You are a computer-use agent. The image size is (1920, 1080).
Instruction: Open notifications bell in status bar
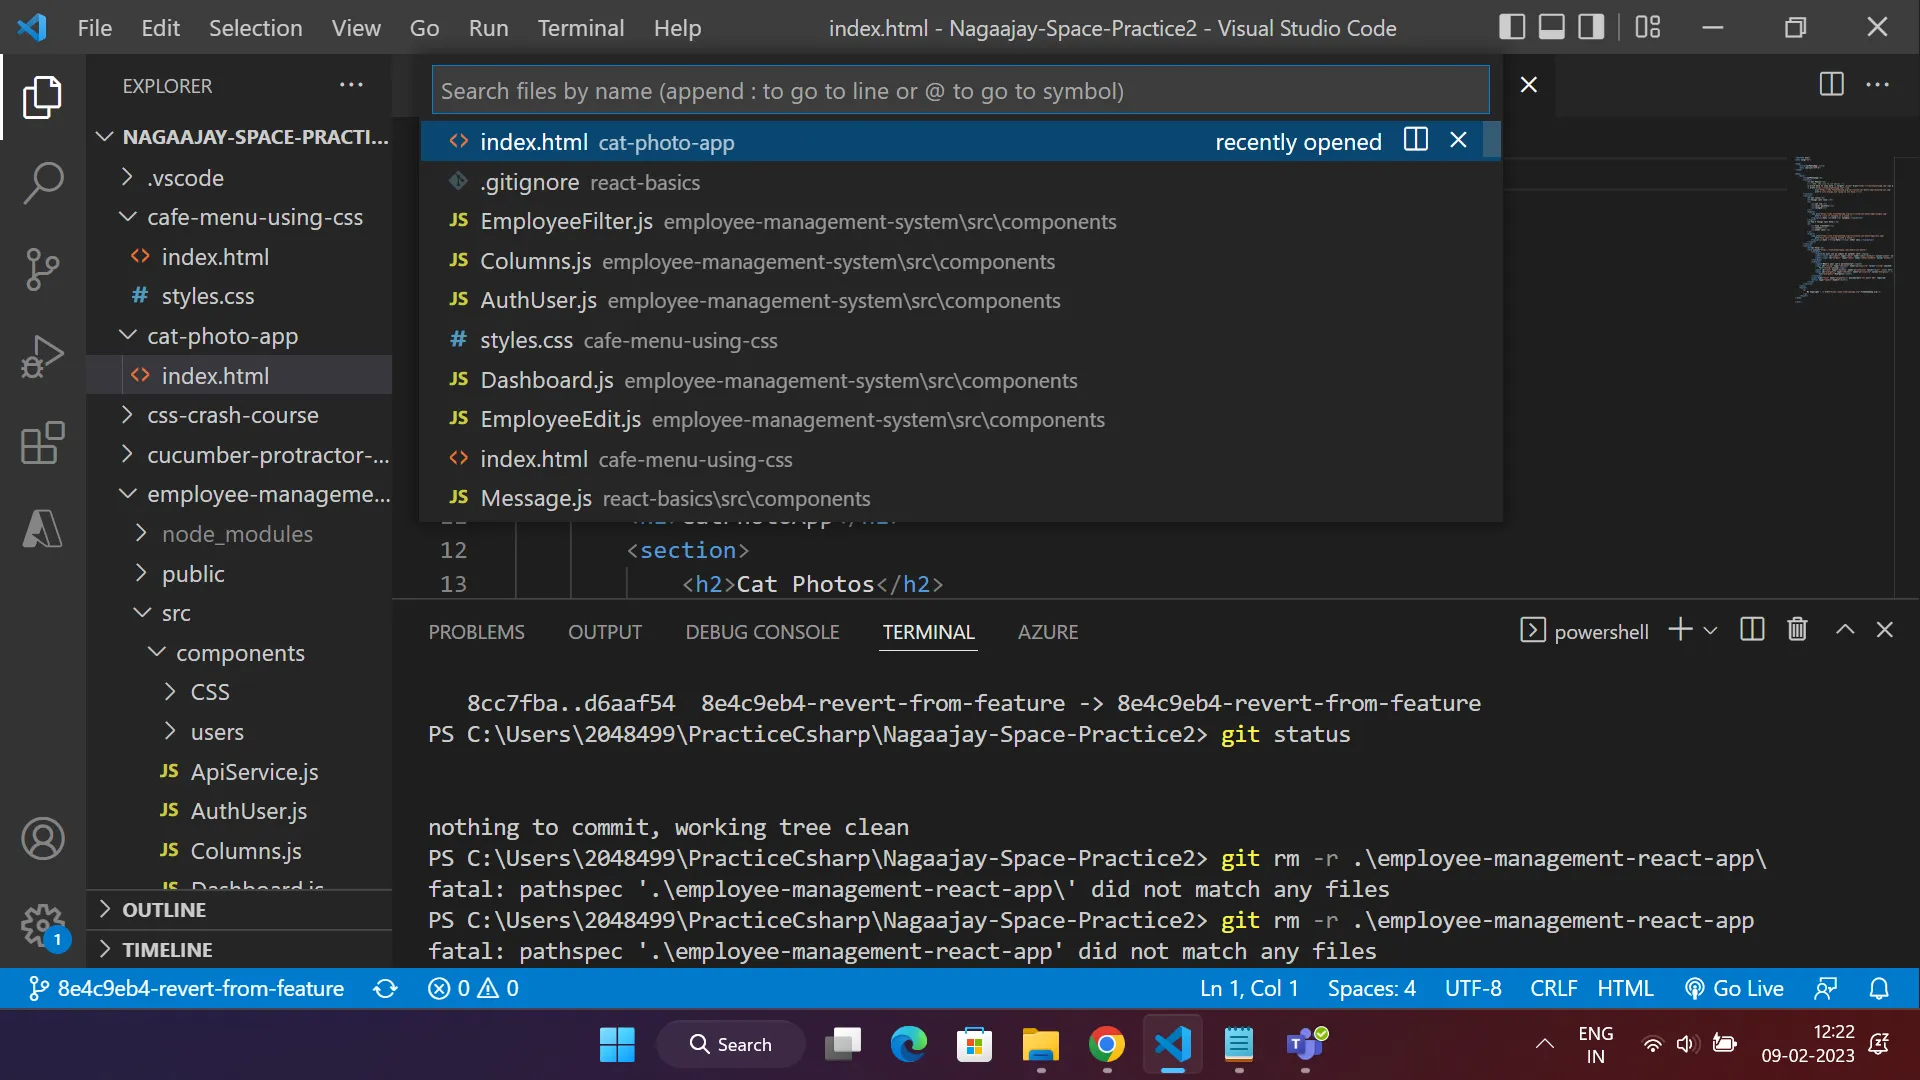[x=1879, y=989]
